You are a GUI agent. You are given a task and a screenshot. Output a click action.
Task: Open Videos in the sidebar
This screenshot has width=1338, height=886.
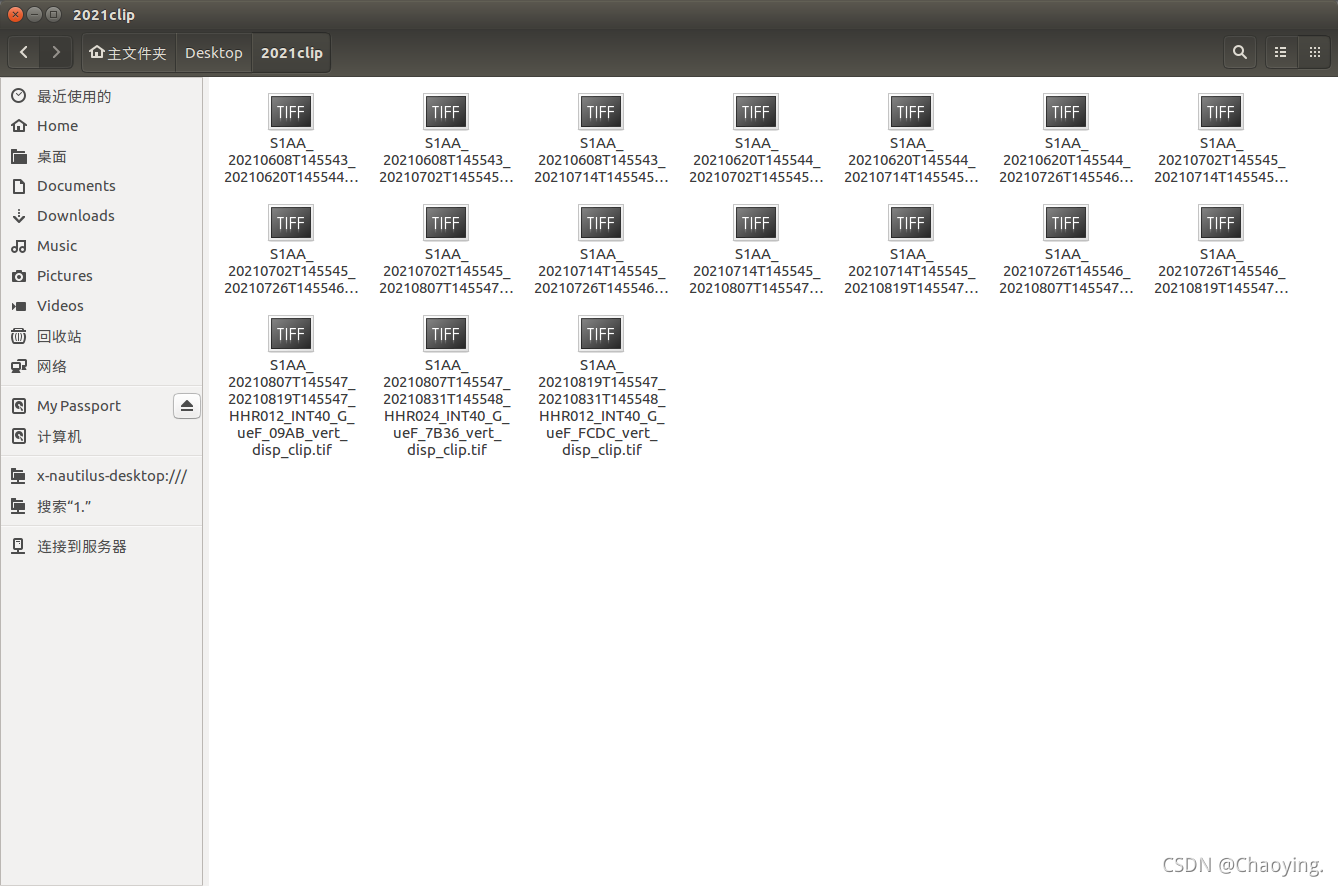coord(101,306)
